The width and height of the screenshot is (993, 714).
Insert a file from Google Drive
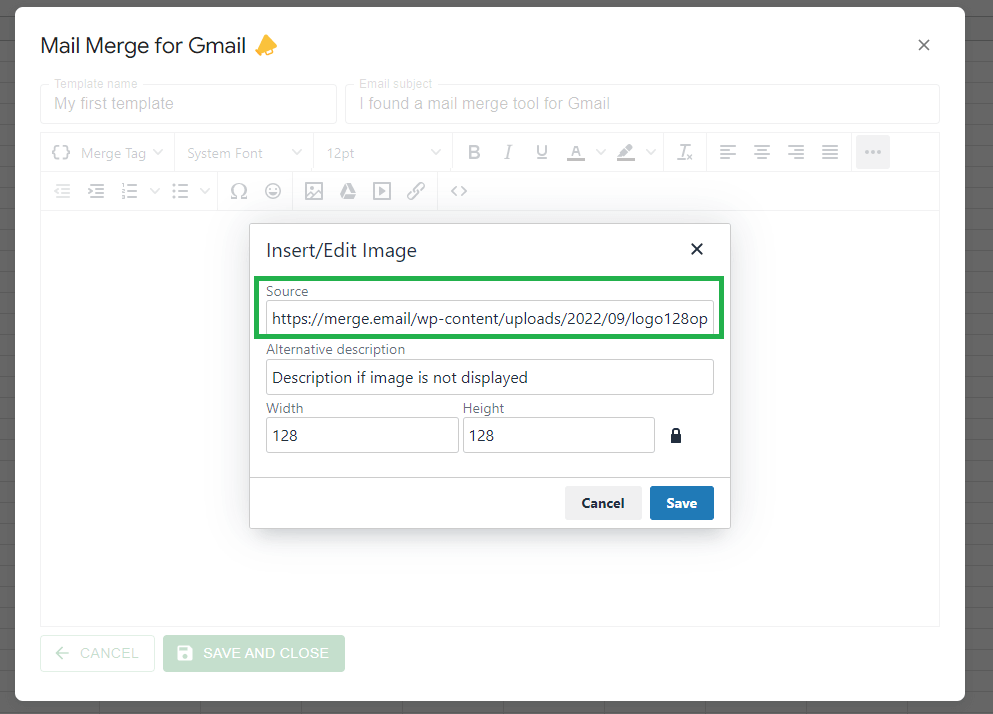[348, 191]
